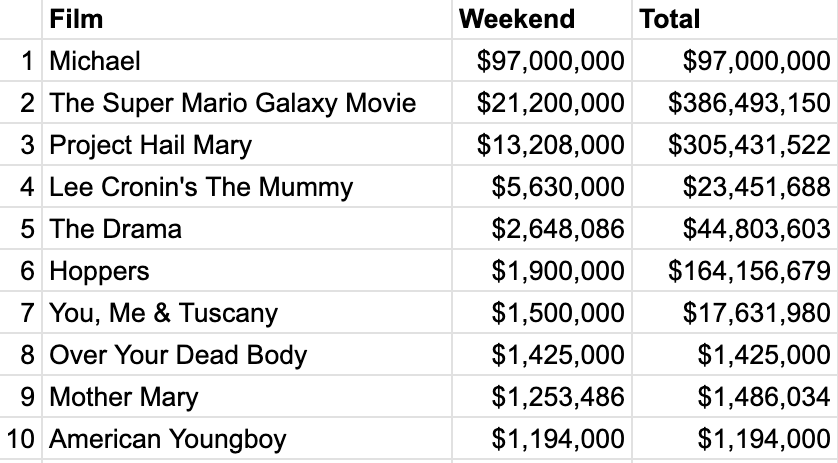The image size is (838, 463).
Task: Select the Total column header cell
Action: [x=735, y=19]
